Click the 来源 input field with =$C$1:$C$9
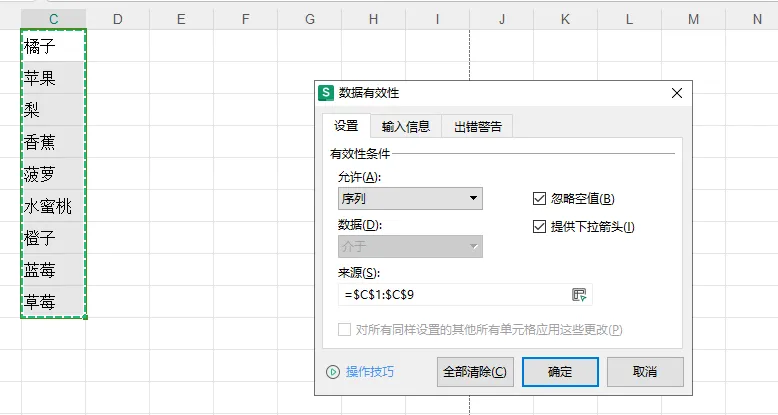Screen dimensions: 778x415 (465, 295)
